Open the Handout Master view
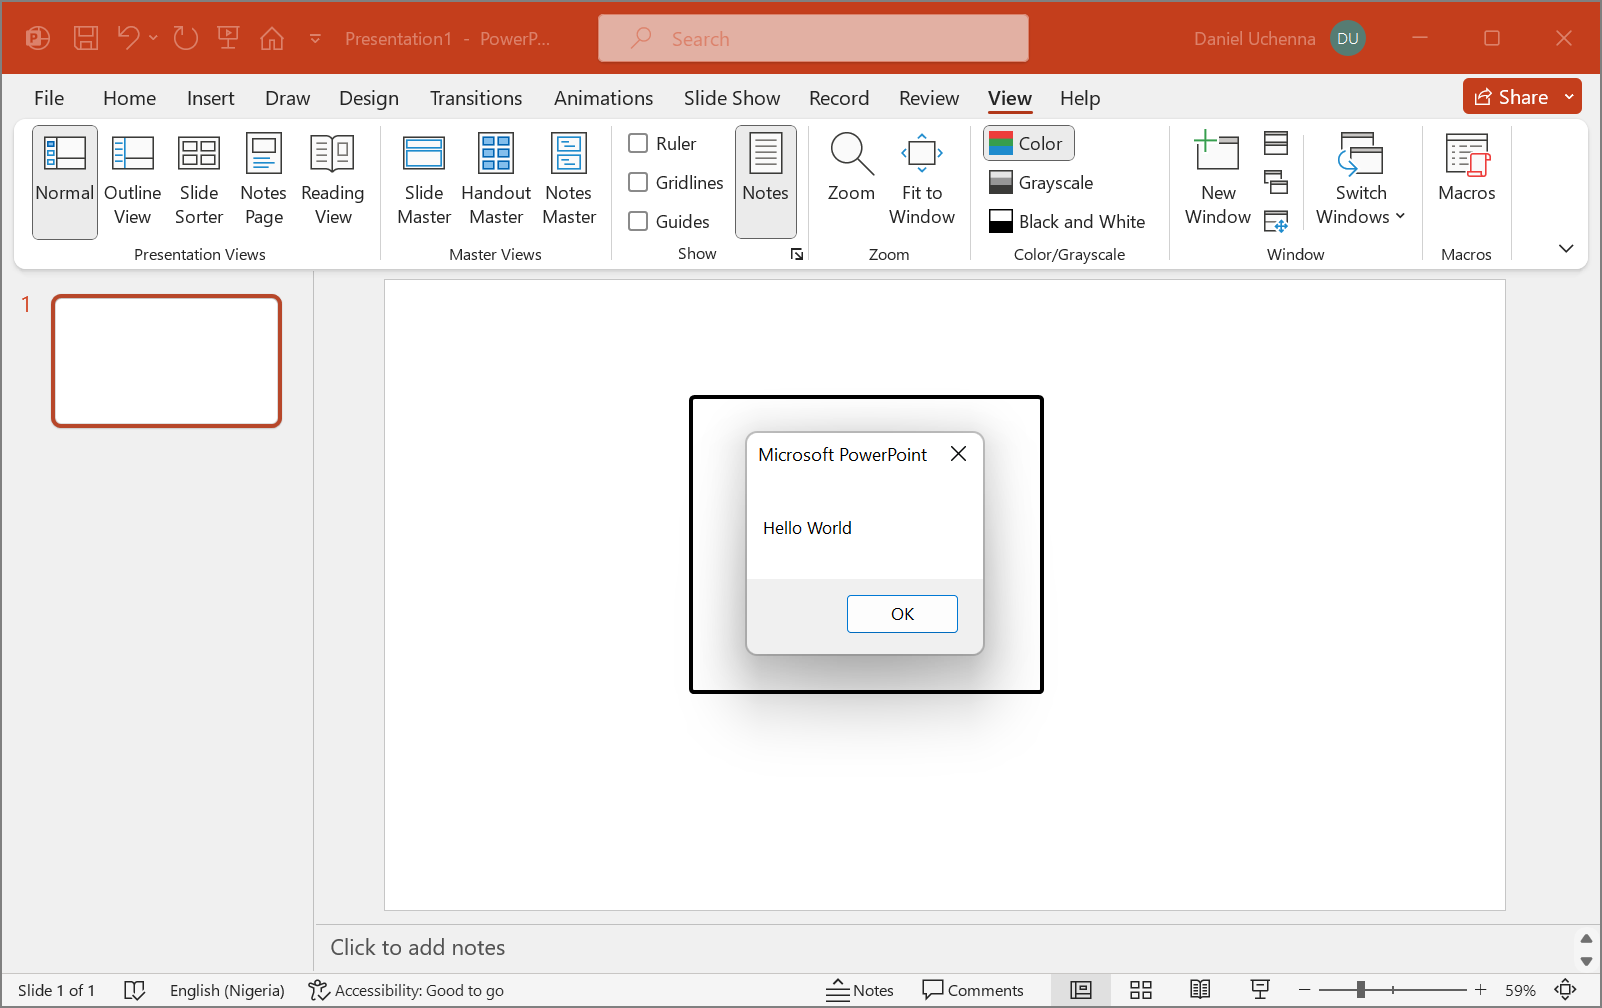Screen dimensions: 1602x1008 496,181
